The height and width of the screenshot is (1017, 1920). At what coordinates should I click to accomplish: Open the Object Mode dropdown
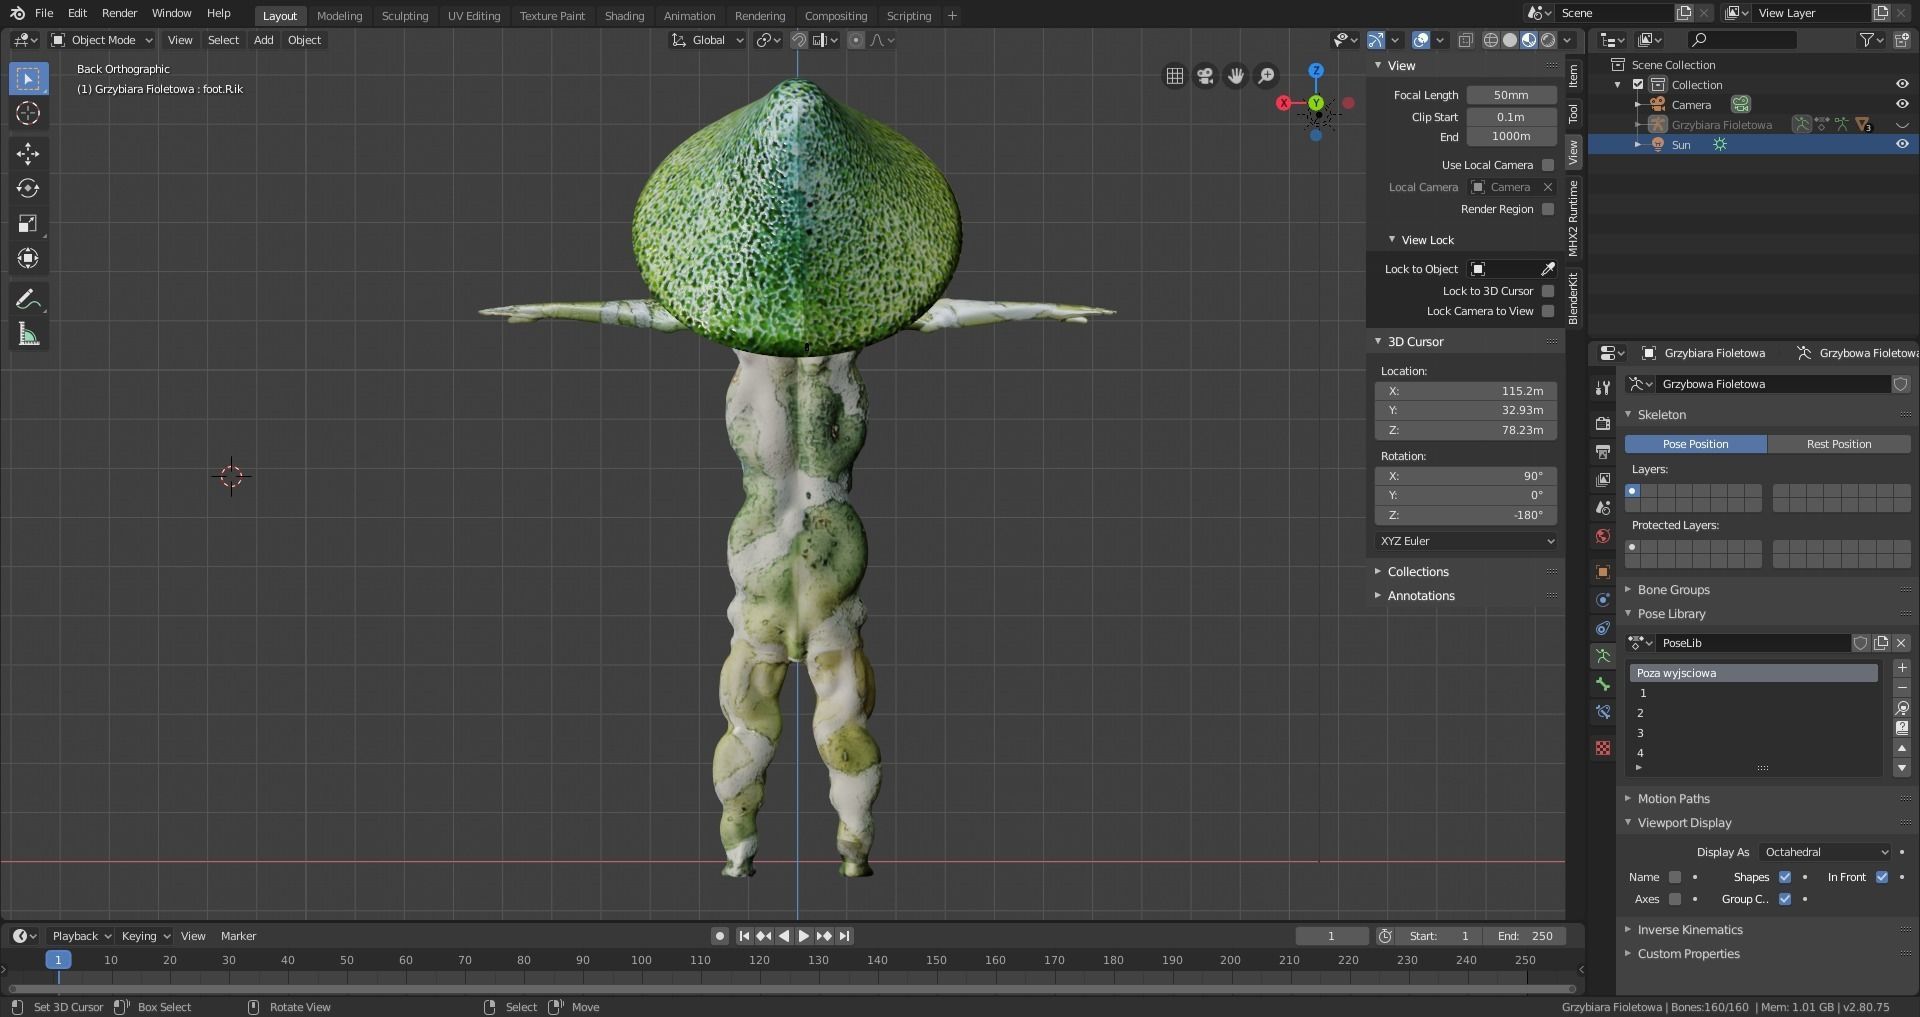coord(102,40)
